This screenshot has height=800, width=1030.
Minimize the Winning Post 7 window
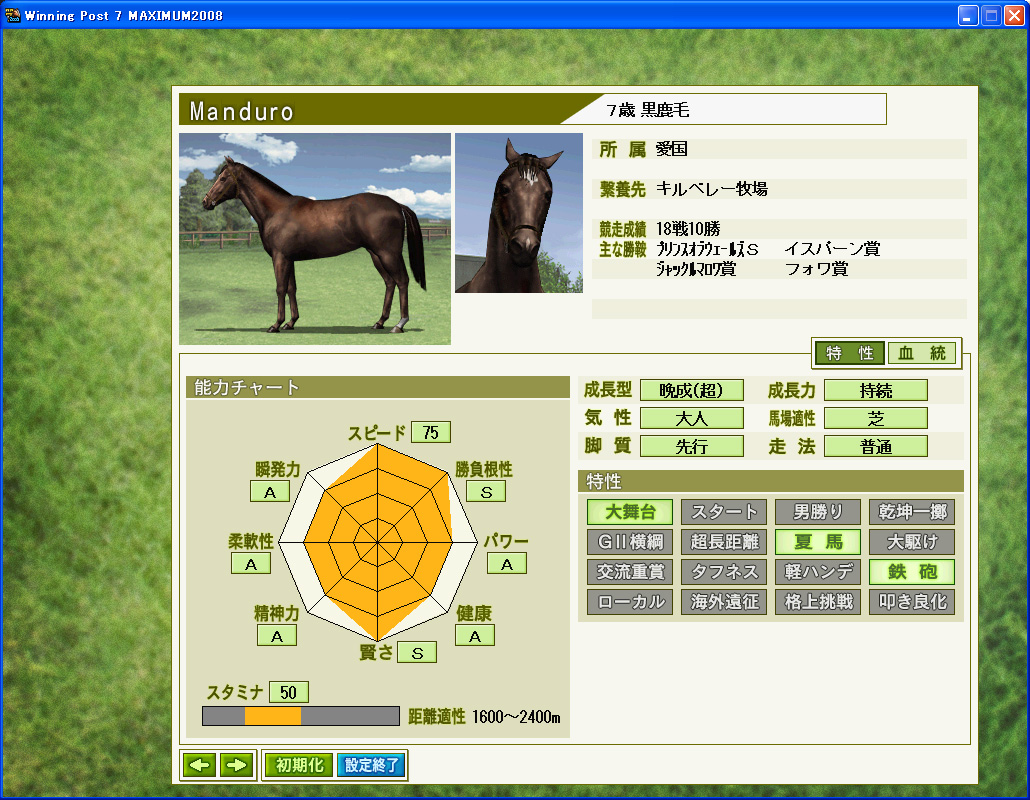pos(967,15)
